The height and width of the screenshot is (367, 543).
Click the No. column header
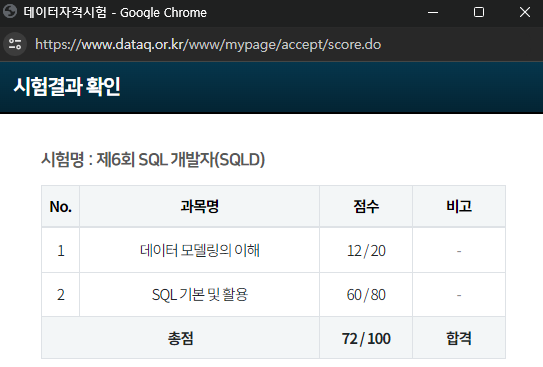pyautogui.click(x=61, y=207)
